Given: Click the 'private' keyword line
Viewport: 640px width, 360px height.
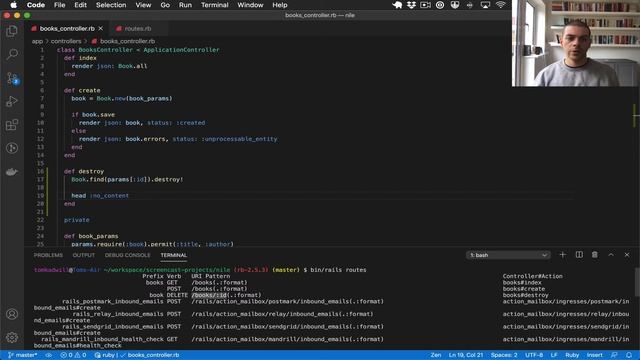Looking at the screenshot, I should click(76, 220).
